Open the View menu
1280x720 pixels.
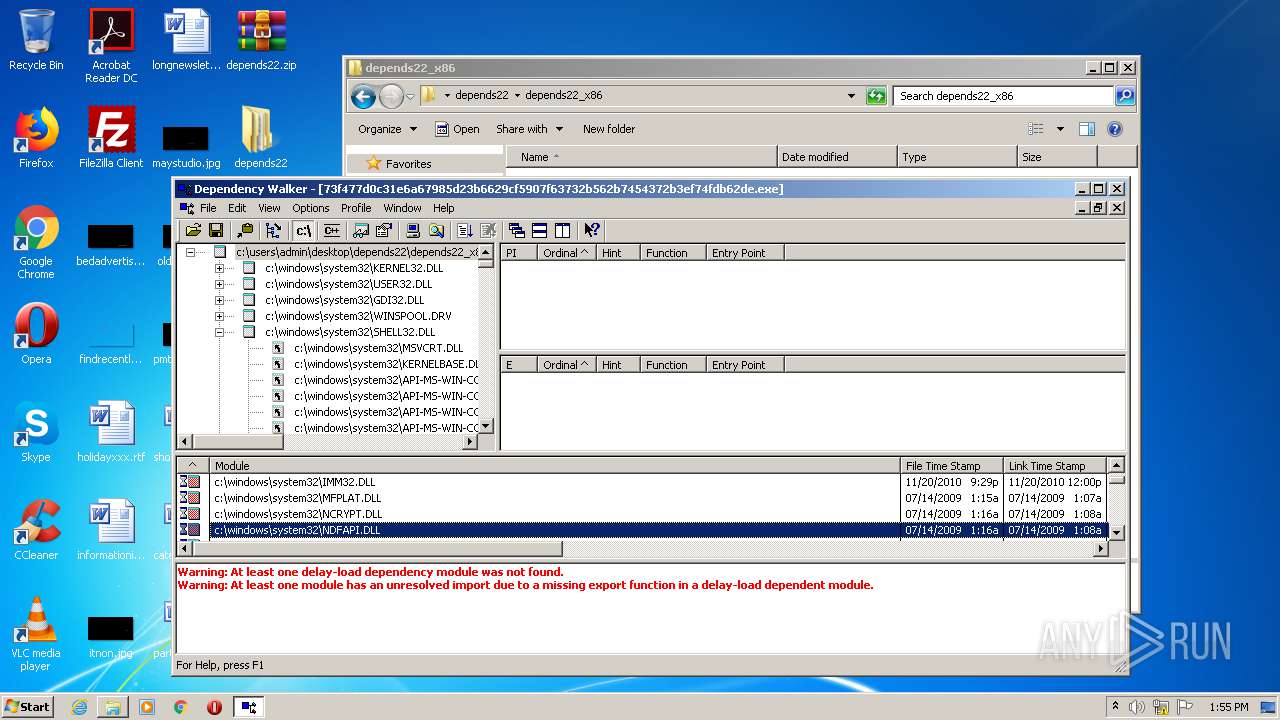269,208
